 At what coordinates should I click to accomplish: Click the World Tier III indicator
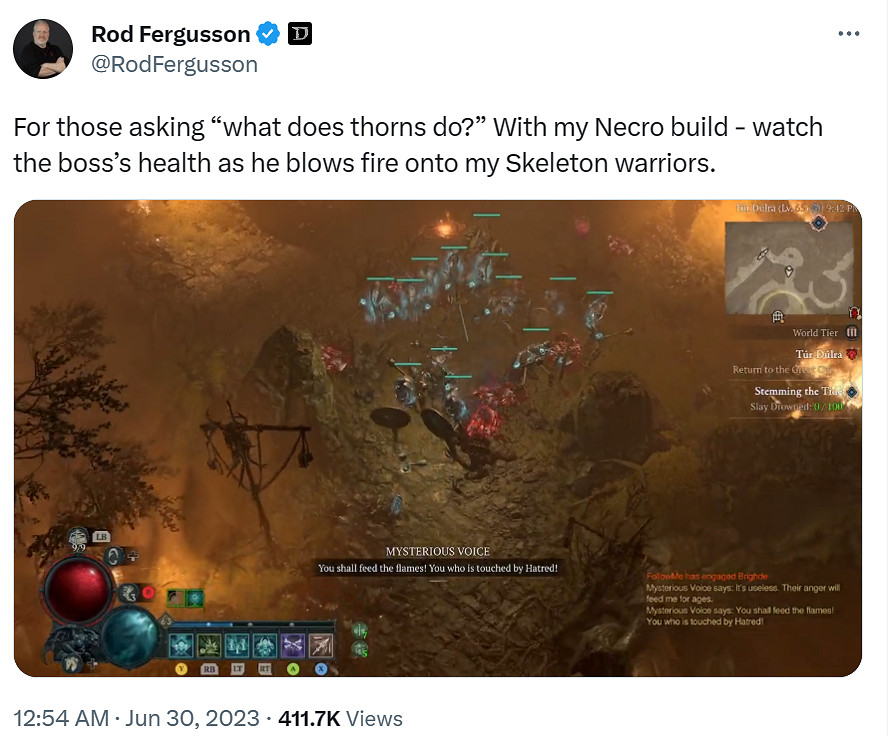(x=825, y=332)
